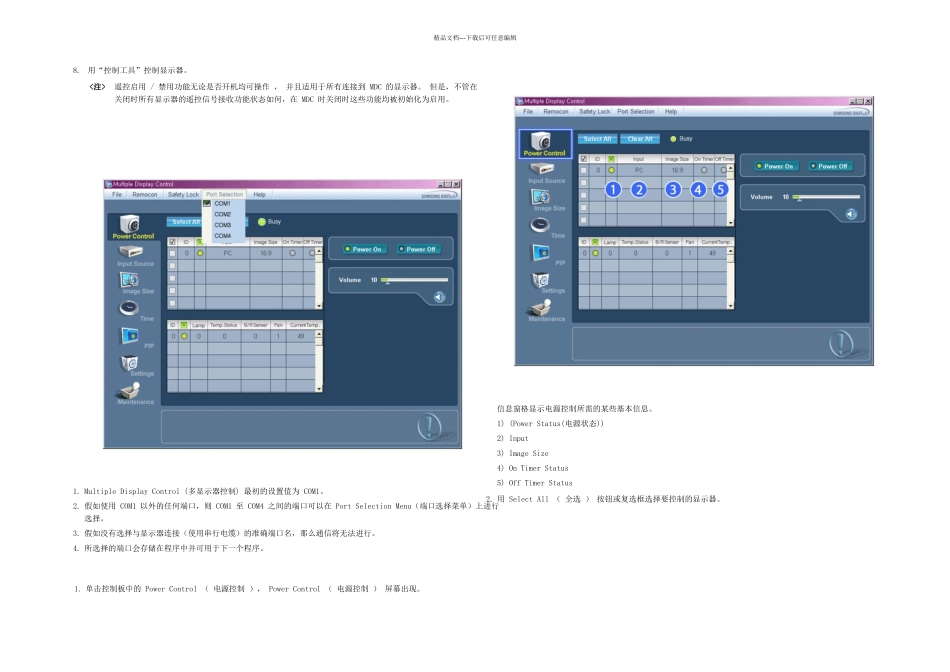Toggle header select-all checkbox in Clear All window

(583, 159)
